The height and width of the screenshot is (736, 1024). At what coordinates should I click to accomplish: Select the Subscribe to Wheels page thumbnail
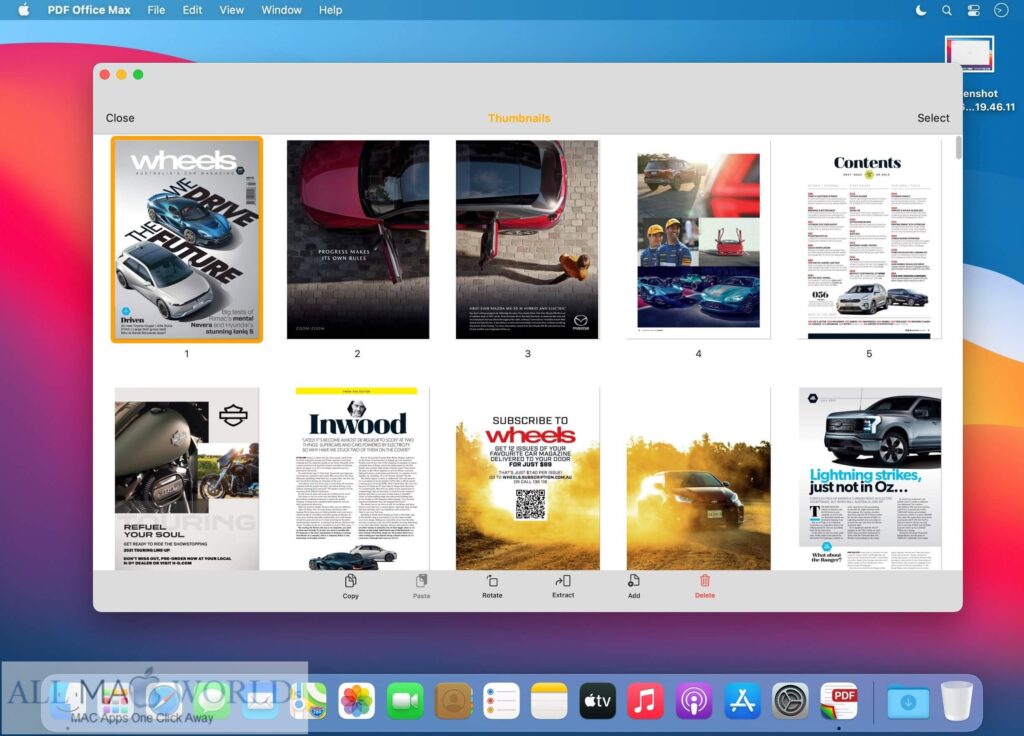pyautogui.click(x=527, y=479)
